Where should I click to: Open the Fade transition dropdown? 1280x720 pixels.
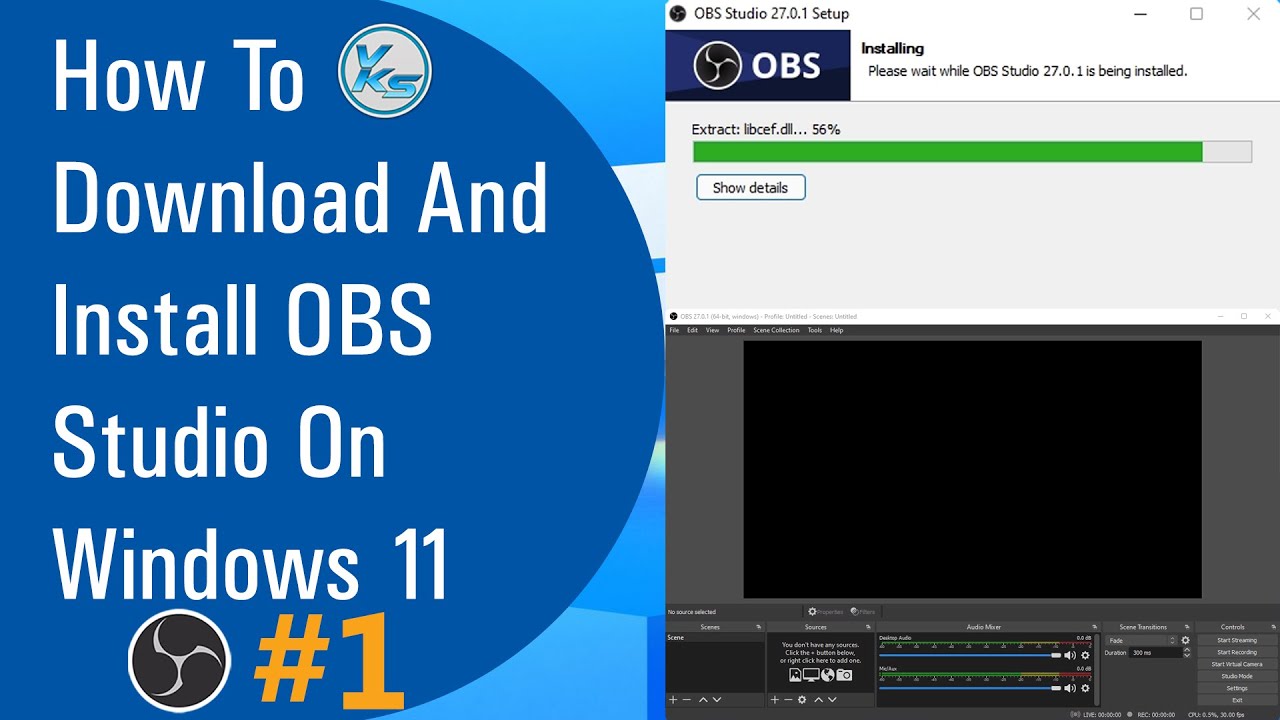[1141, 641]
